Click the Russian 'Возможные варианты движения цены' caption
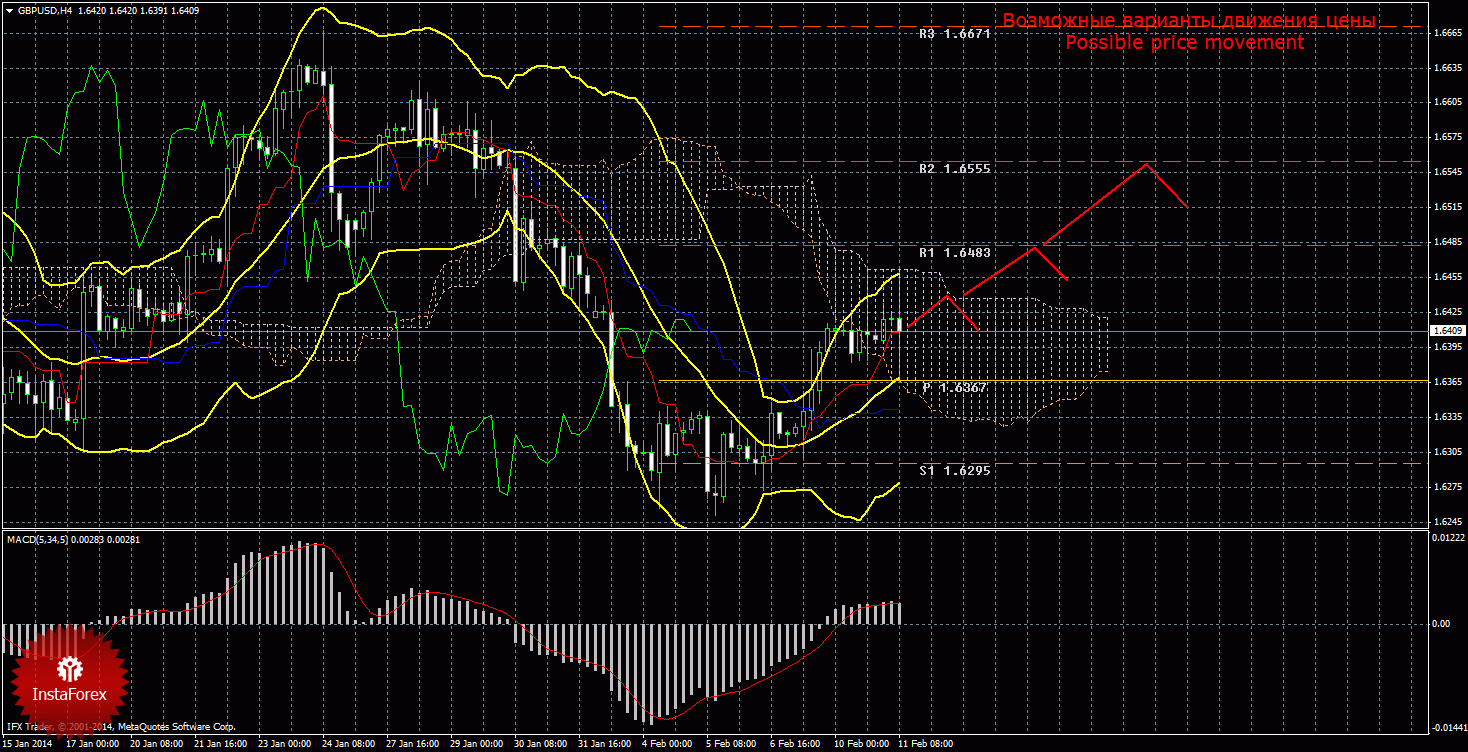This screenshot has width=1468, height=752. click(1189, 21)
